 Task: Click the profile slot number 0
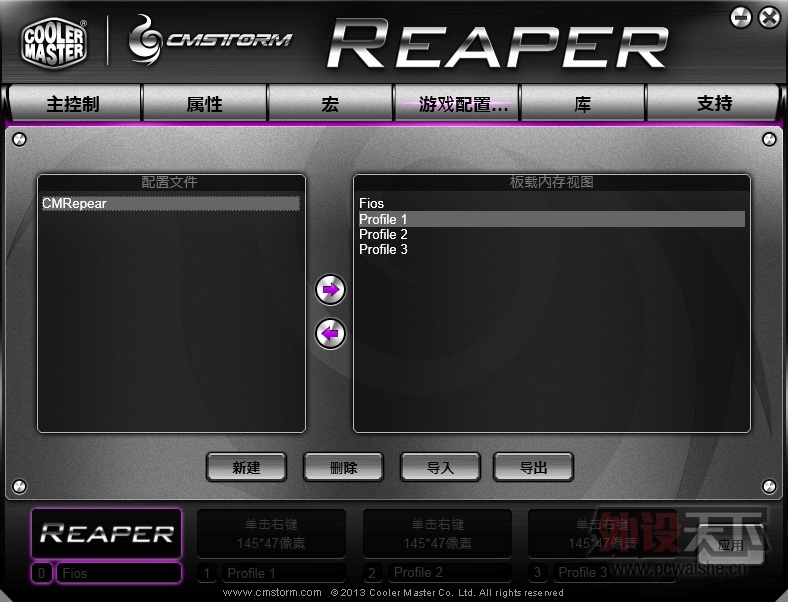pyautogui.click(x=42, y=573)
